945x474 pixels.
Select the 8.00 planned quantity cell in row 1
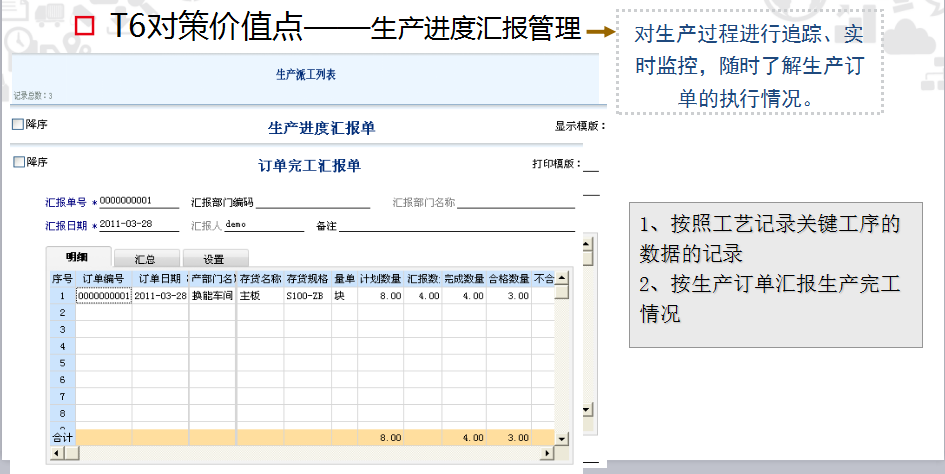point(381,295)
